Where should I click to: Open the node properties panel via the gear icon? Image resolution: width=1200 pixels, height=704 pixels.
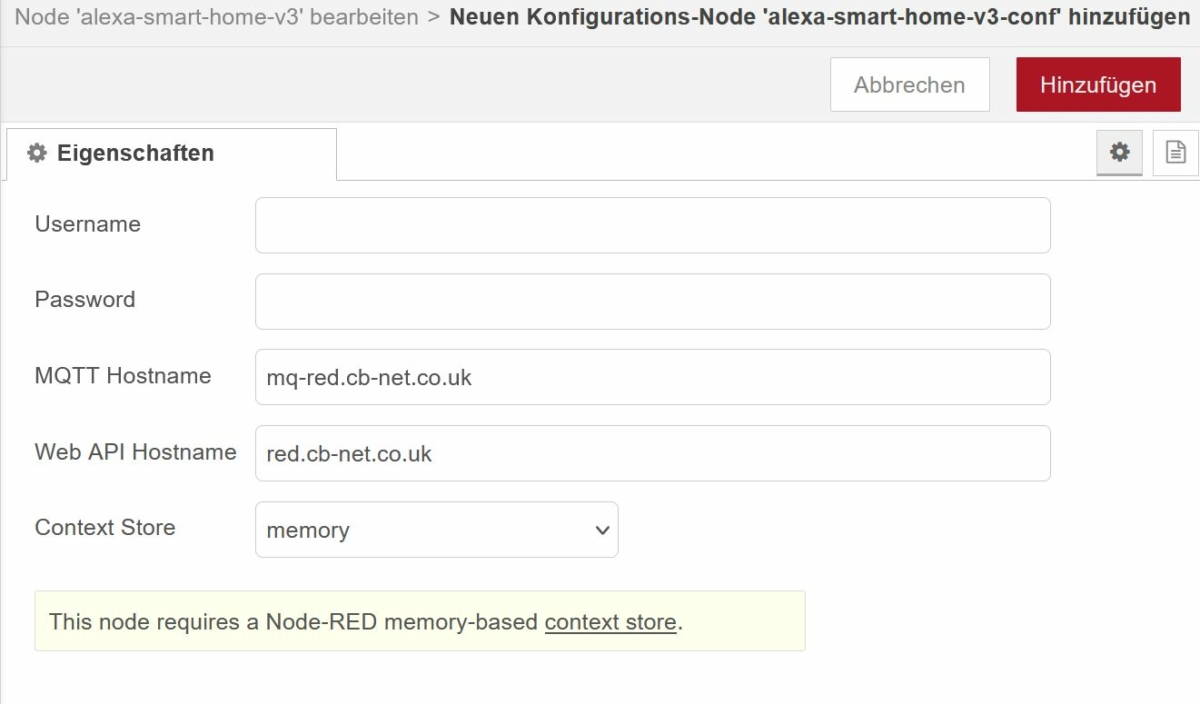(1120, 152)
